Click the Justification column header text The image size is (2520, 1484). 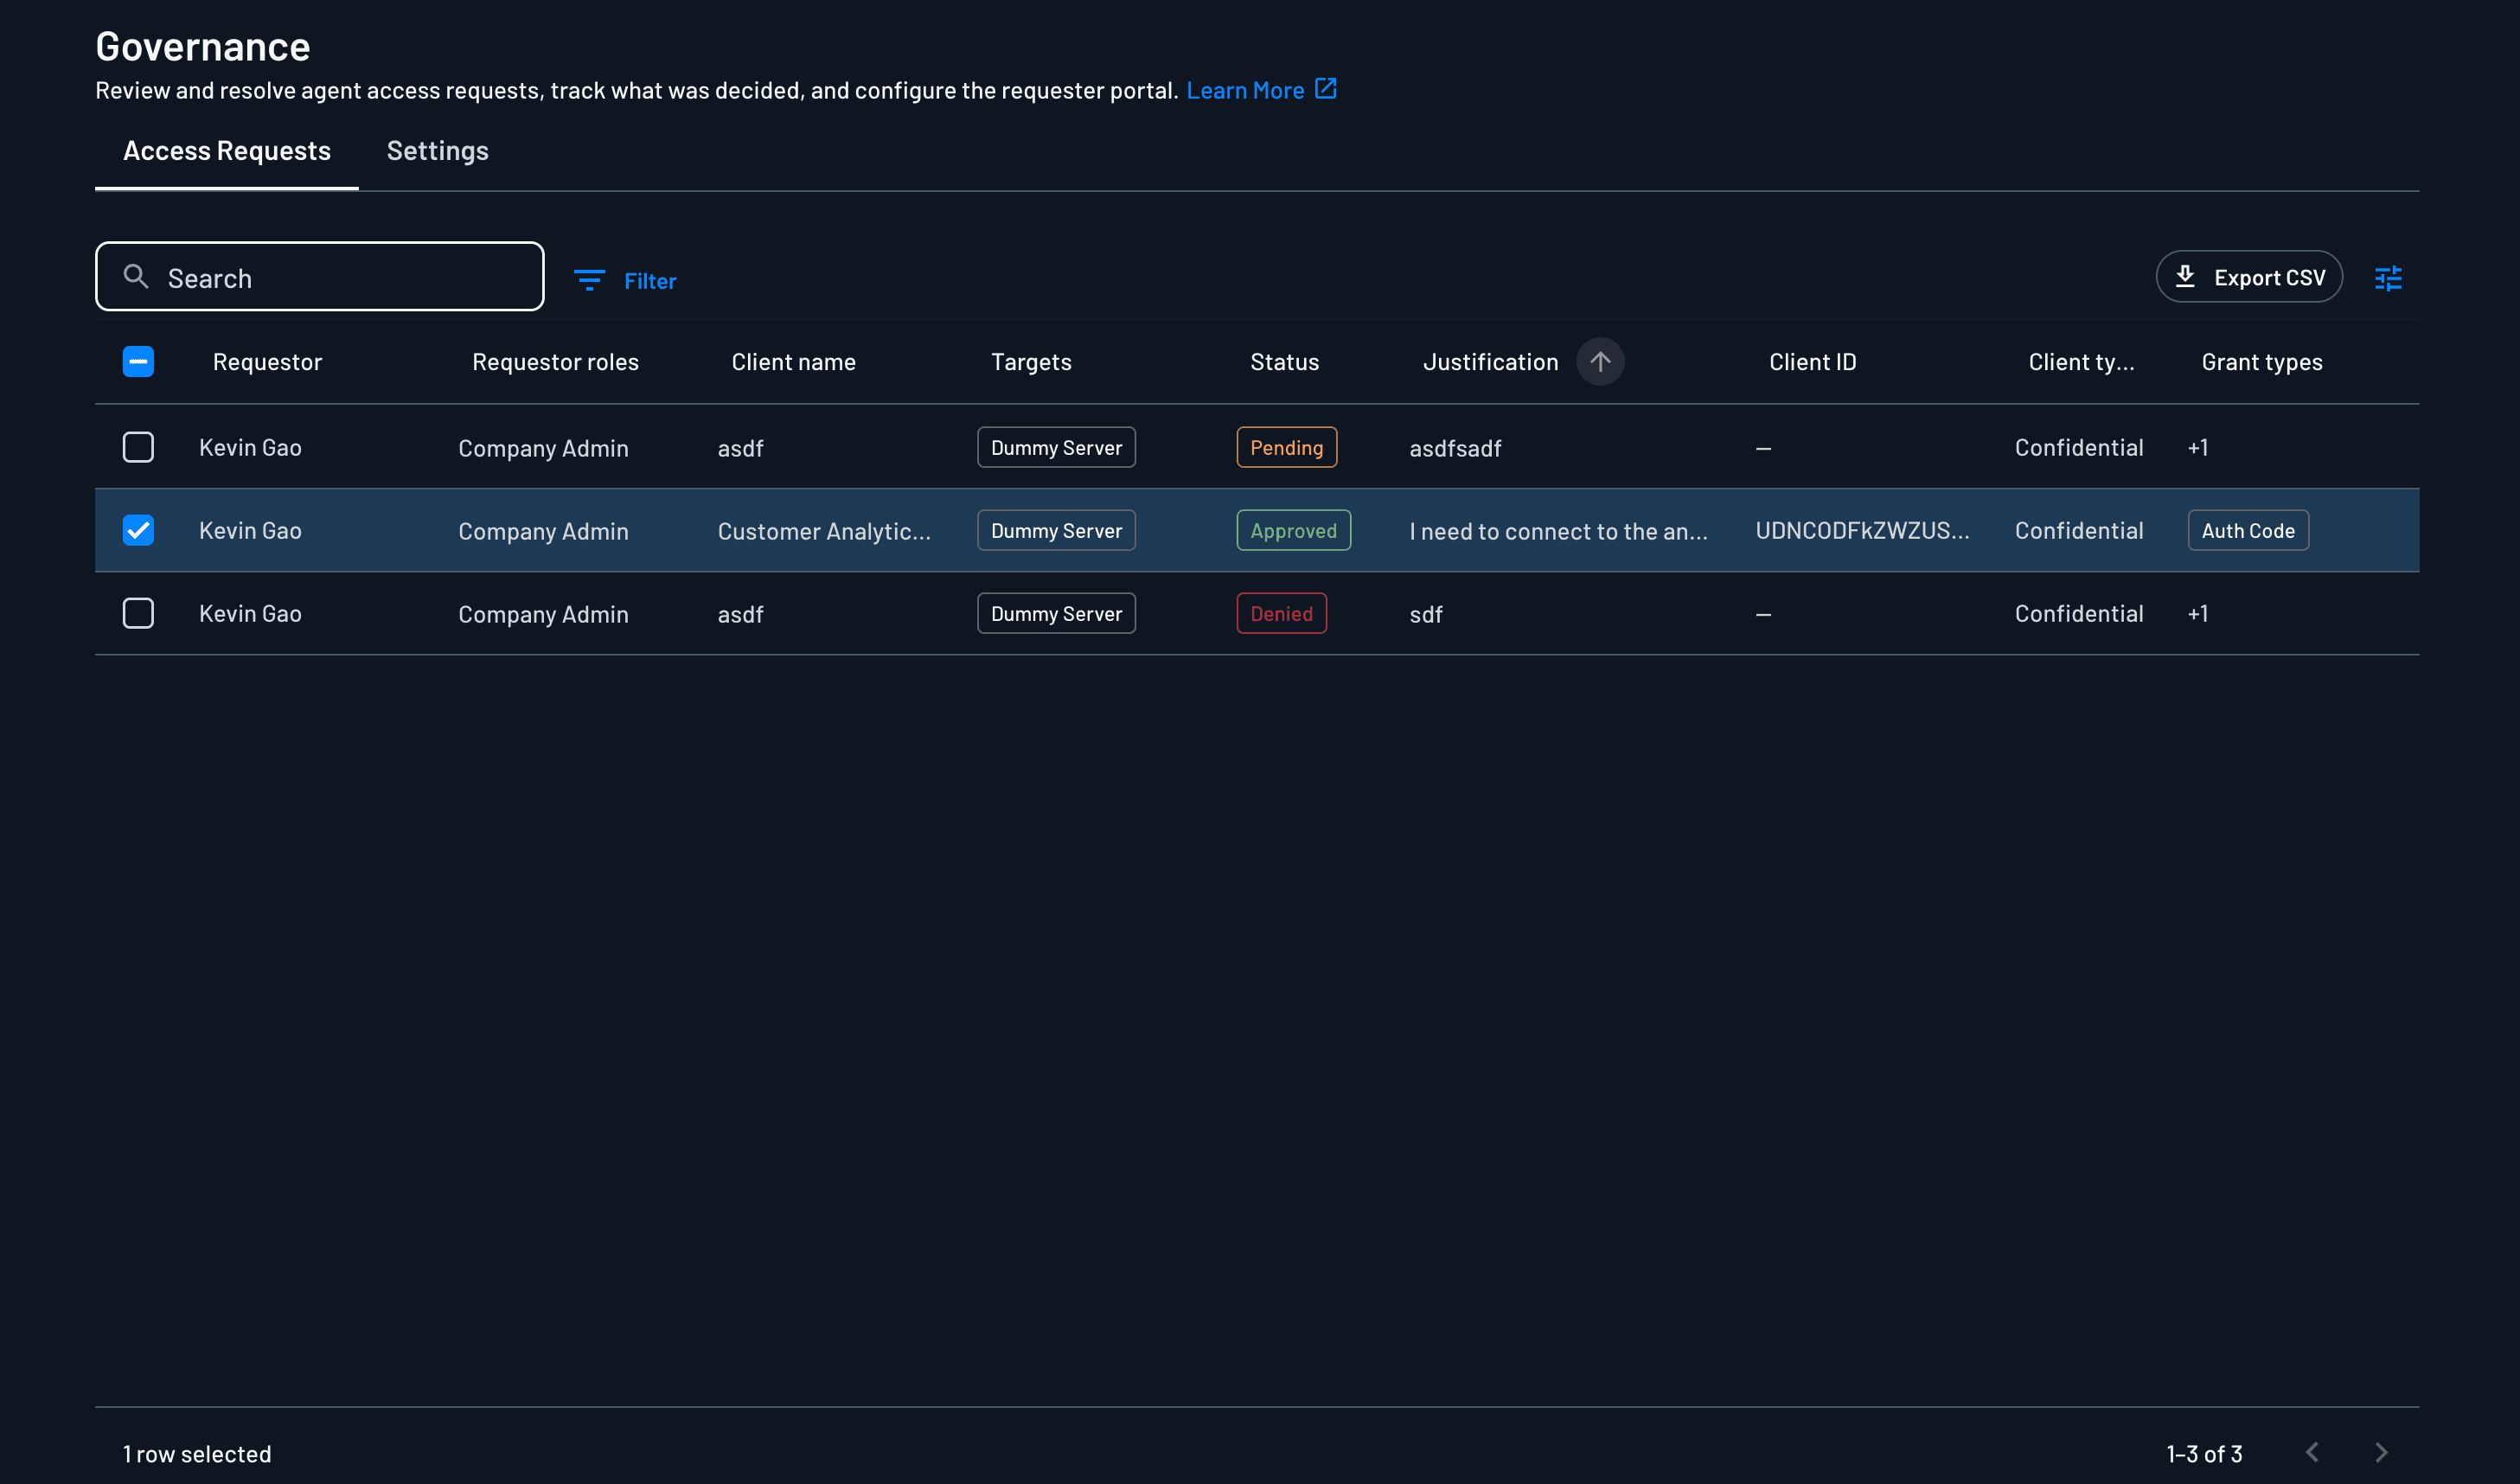coord(1490,362)
